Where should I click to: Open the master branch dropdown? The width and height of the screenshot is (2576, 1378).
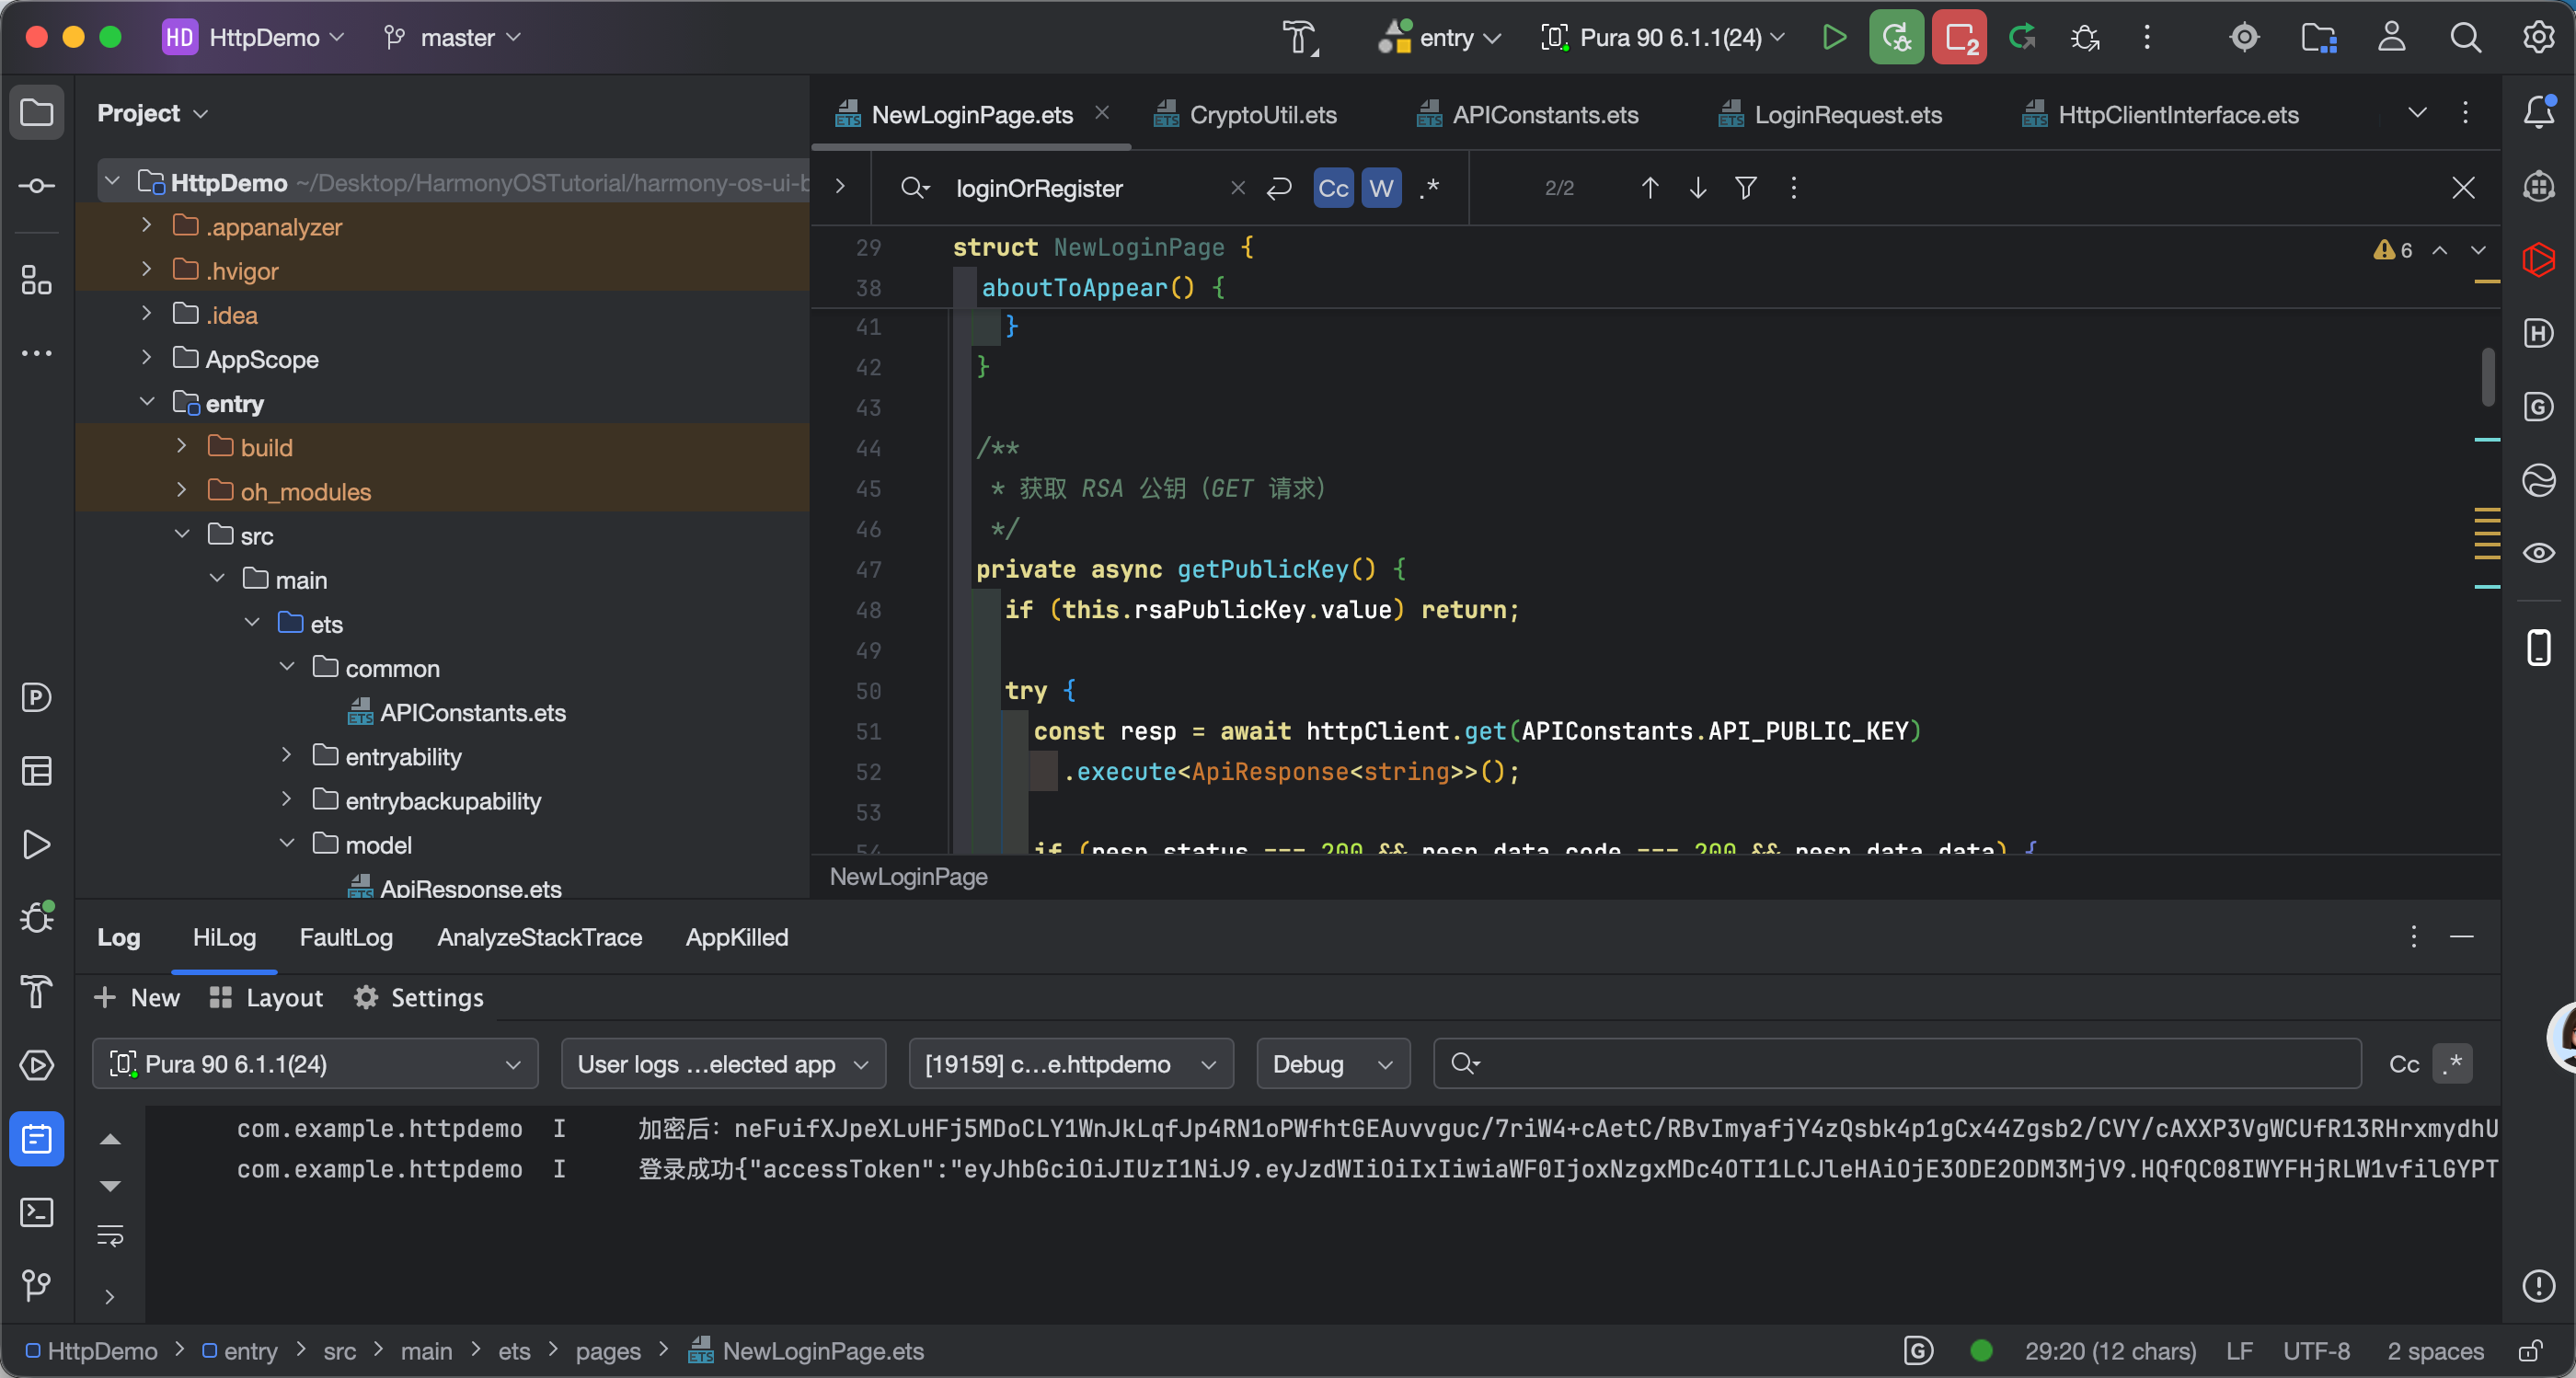point(453,38)
